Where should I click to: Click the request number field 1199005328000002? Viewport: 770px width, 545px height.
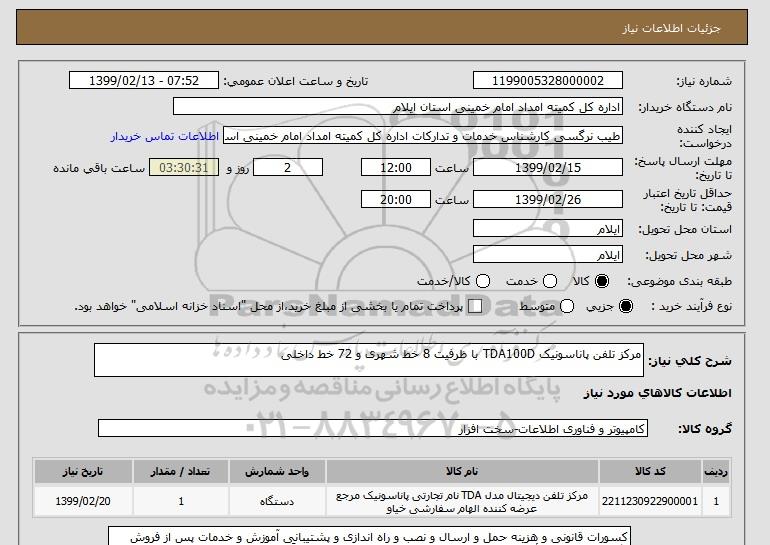[x=548, y=81]
